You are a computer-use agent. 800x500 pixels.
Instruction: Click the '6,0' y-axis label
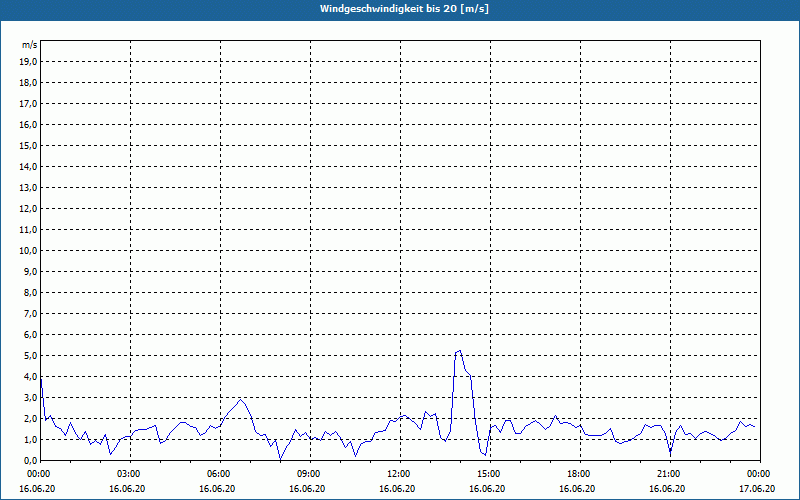coord(31,335)
